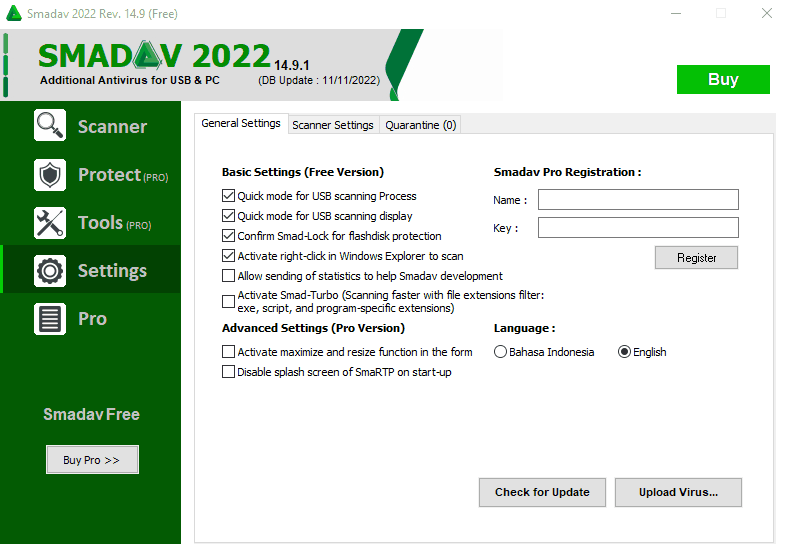Click Buy Pro >> button

92,460
